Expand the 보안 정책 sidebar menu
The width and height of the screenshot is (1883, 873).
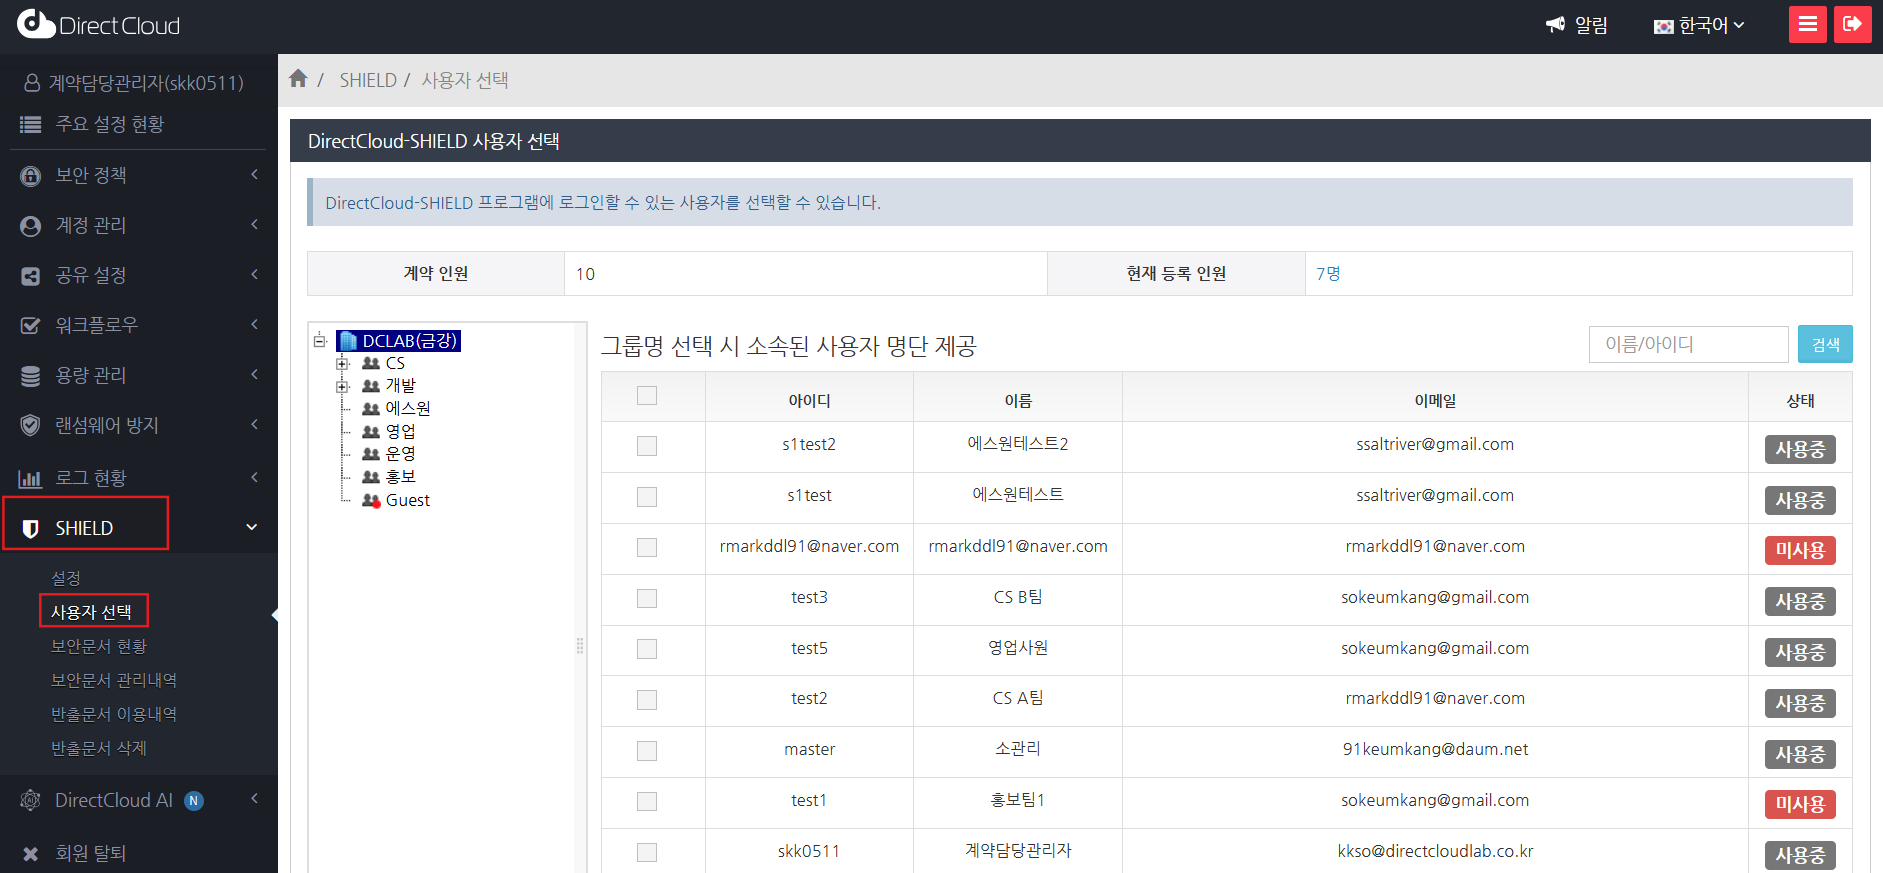click(254, 175)
